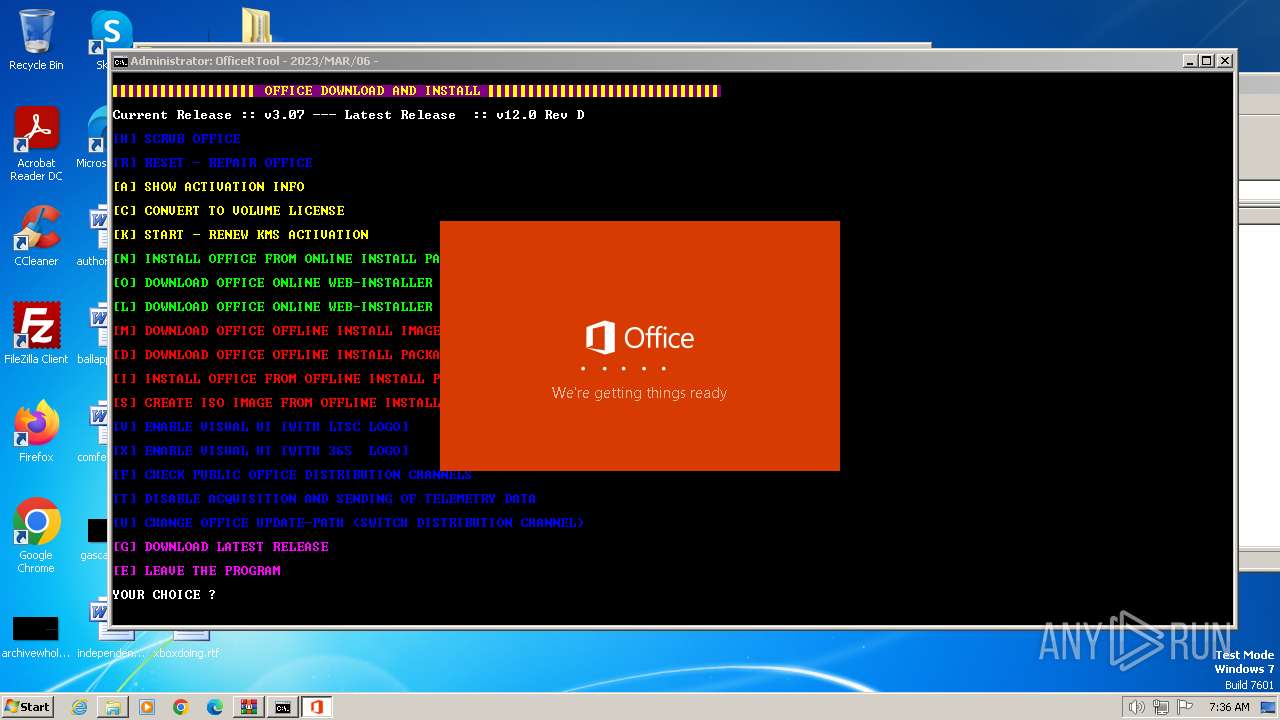Image resolution: width=1280 pixels, height=720 pixels.
Task: Click the network tray icon
Action: pyautogui.click(x=1160, y=707)
